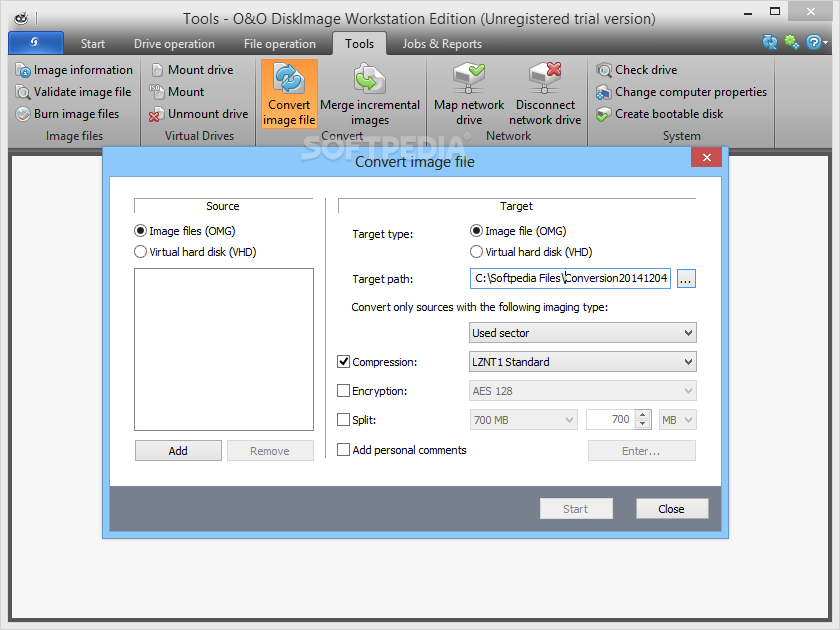Click the 700 split size value field
This screenshot has width=840, height=630.
(611, 419)
